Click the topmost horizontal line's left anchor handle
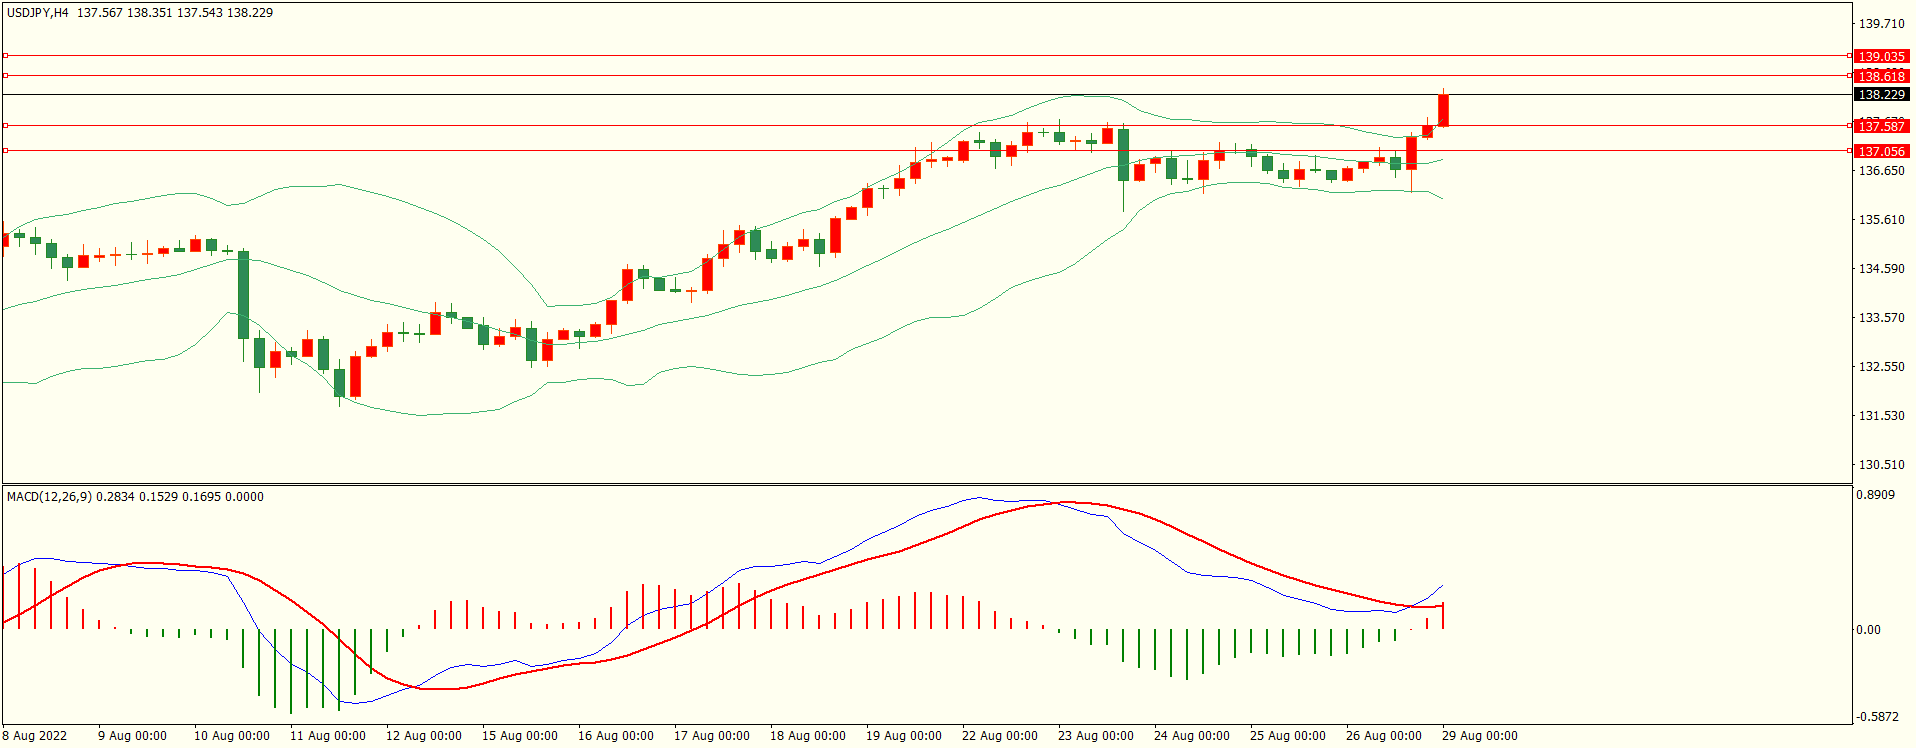 pyautogui.click(x=5, y=56)
